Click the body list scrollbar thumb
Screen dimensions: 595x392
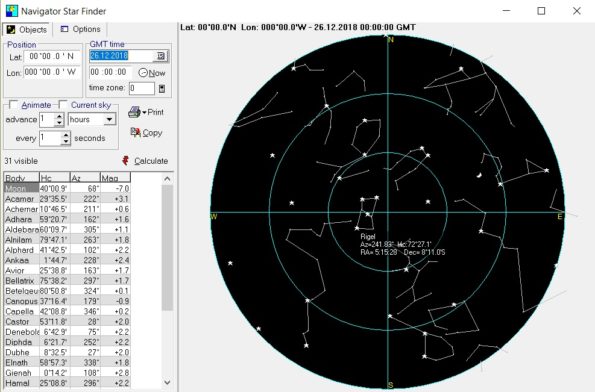coord(167,247)
